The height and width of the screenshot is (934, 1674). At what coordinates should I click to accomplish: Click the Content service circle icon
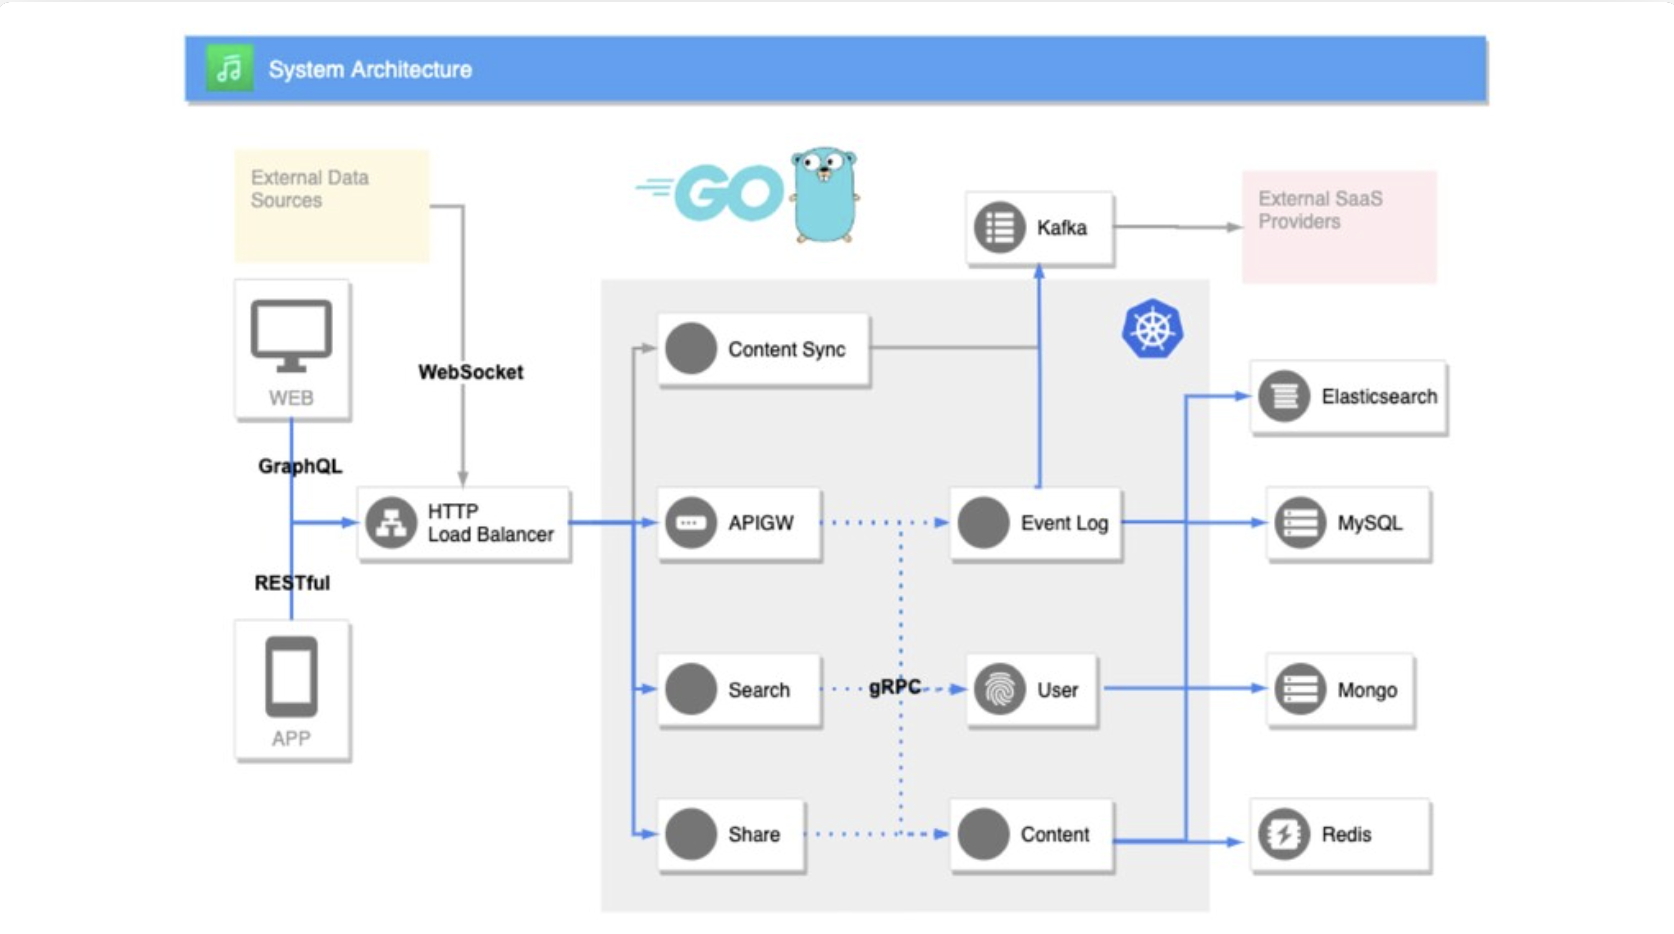983,834
